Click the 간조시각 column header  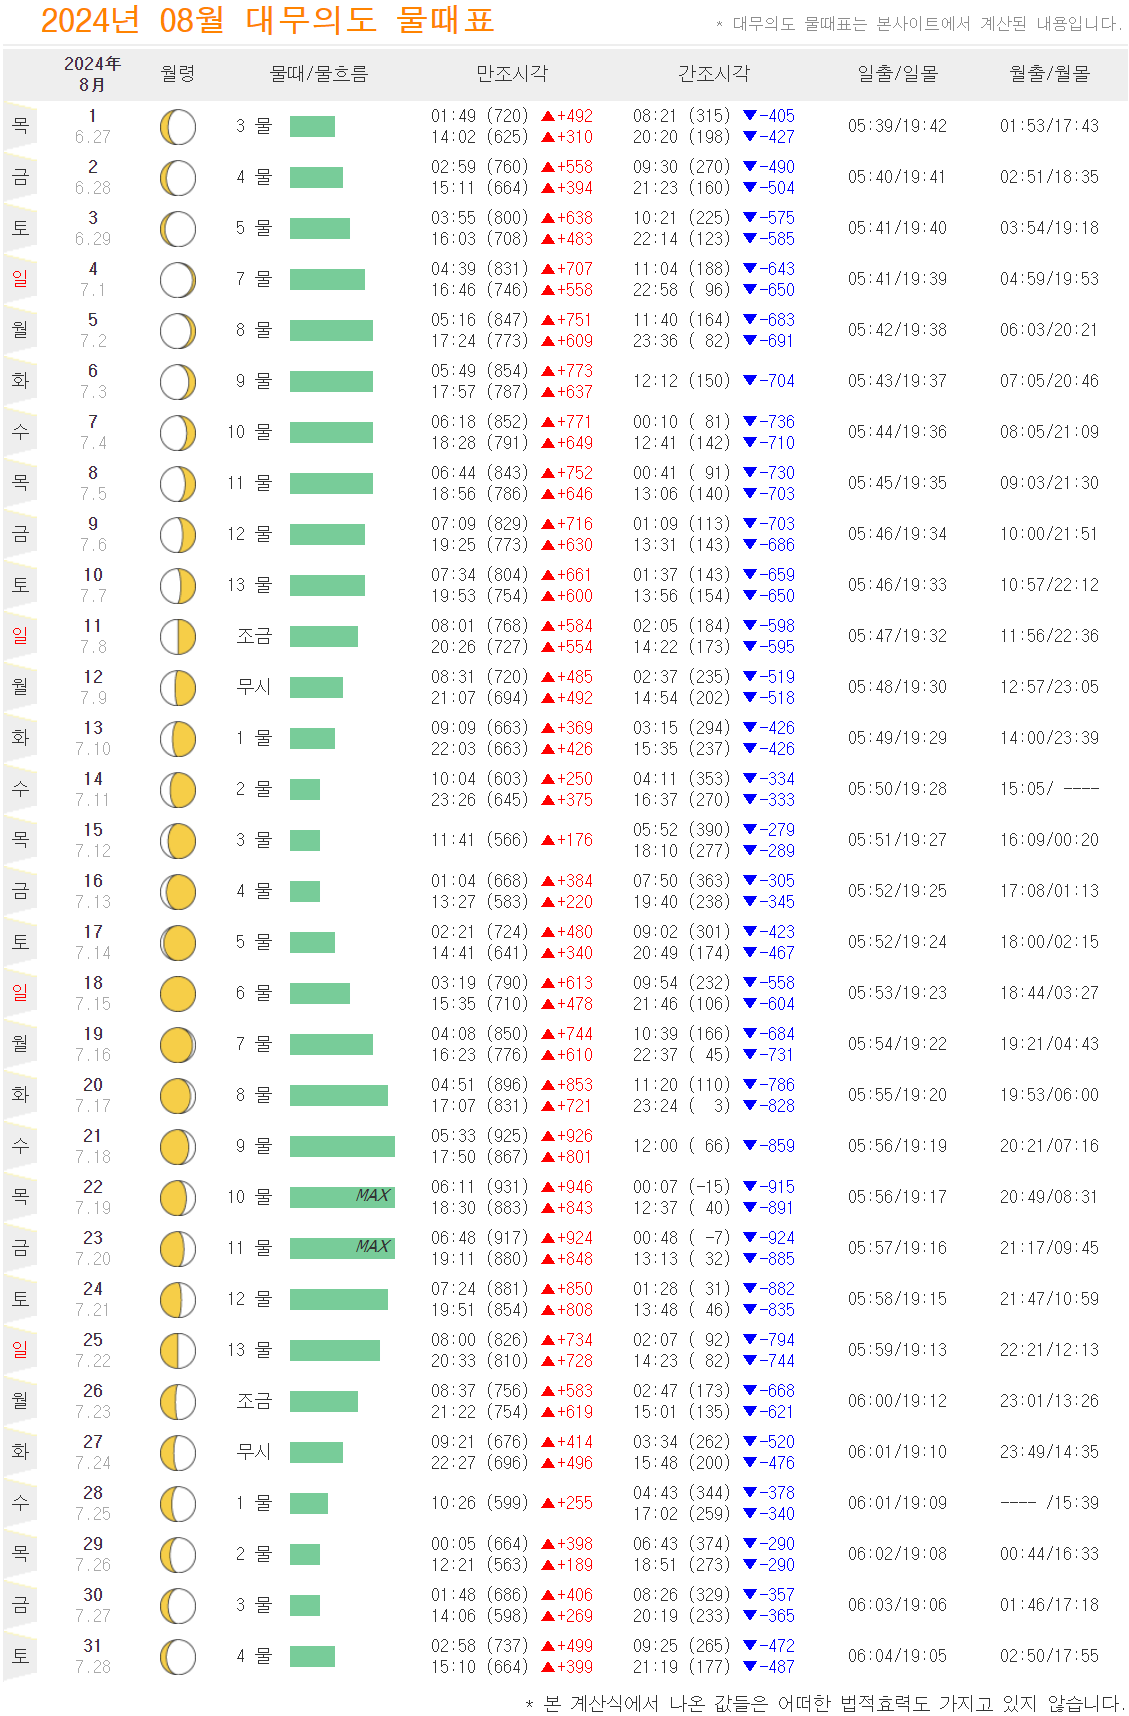pyautogui.click(x=713, y=73)
